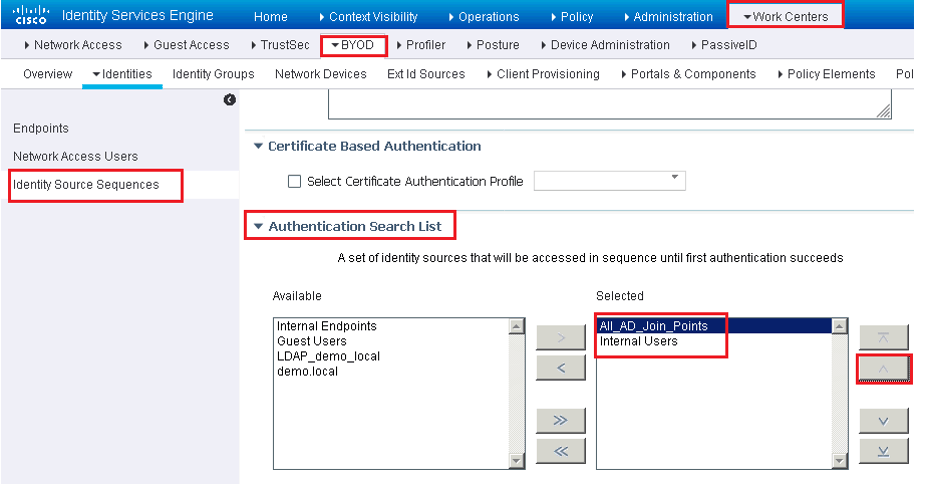Open the Operations menu
Image resolution: width=927 pixels, height=486 pixels.
[484, 17]
